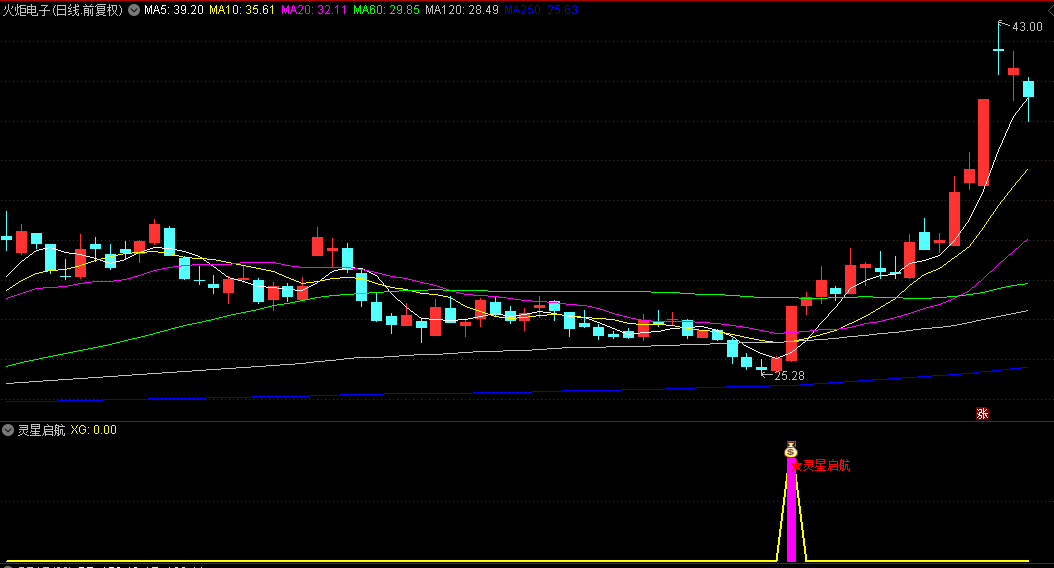This screenshot has width=1054, height=568.
Task: Click the red star 灵星启航 signal label
Action: 821,465
